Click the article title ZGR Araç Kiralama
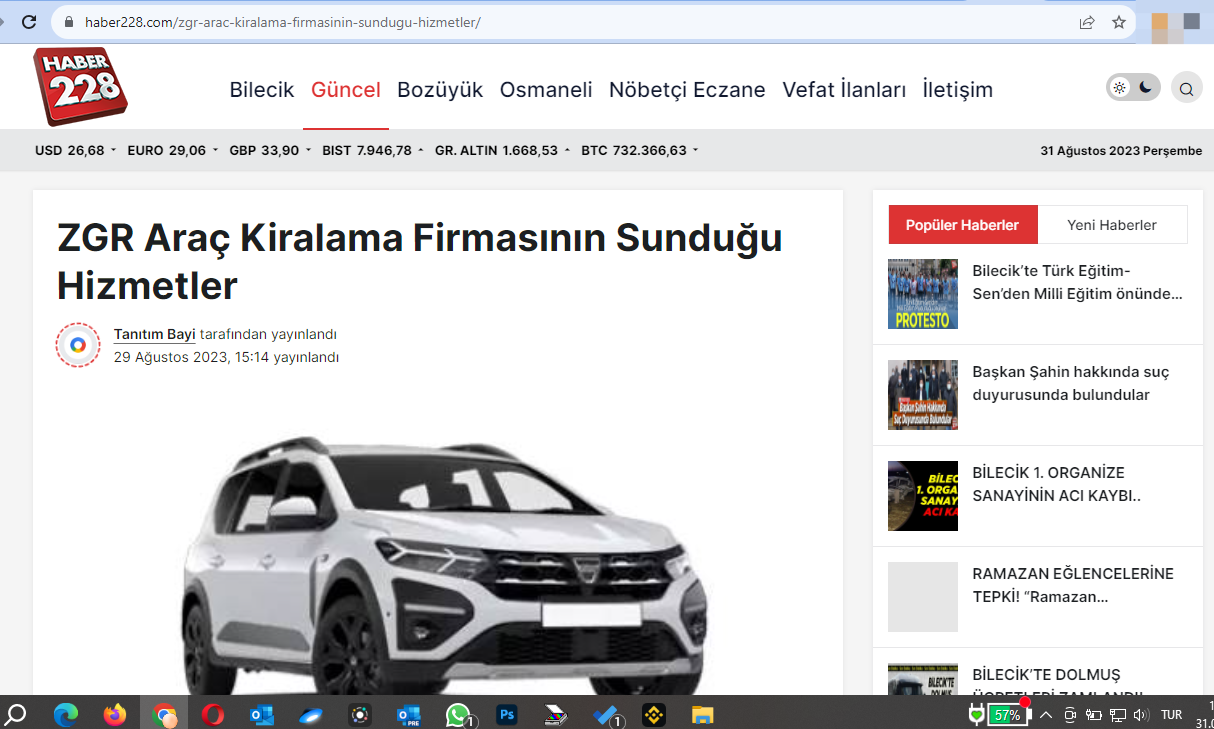This screenshot has height=729, width=1214. 420,261
